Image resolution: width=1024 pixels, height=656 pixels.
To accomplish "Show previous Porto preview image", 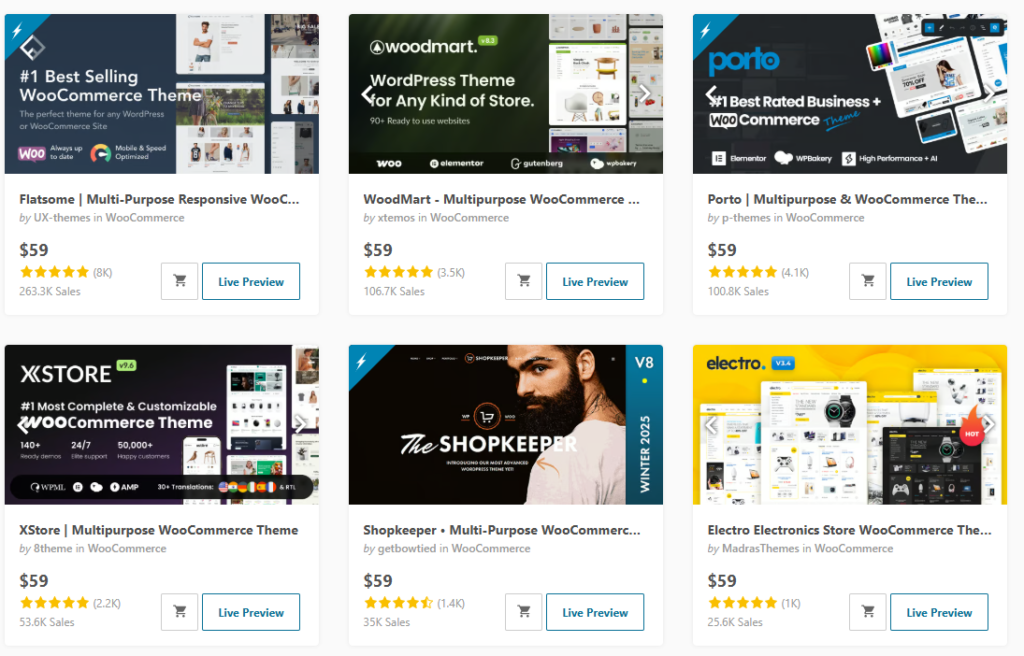I will click(x=711, y=94).
